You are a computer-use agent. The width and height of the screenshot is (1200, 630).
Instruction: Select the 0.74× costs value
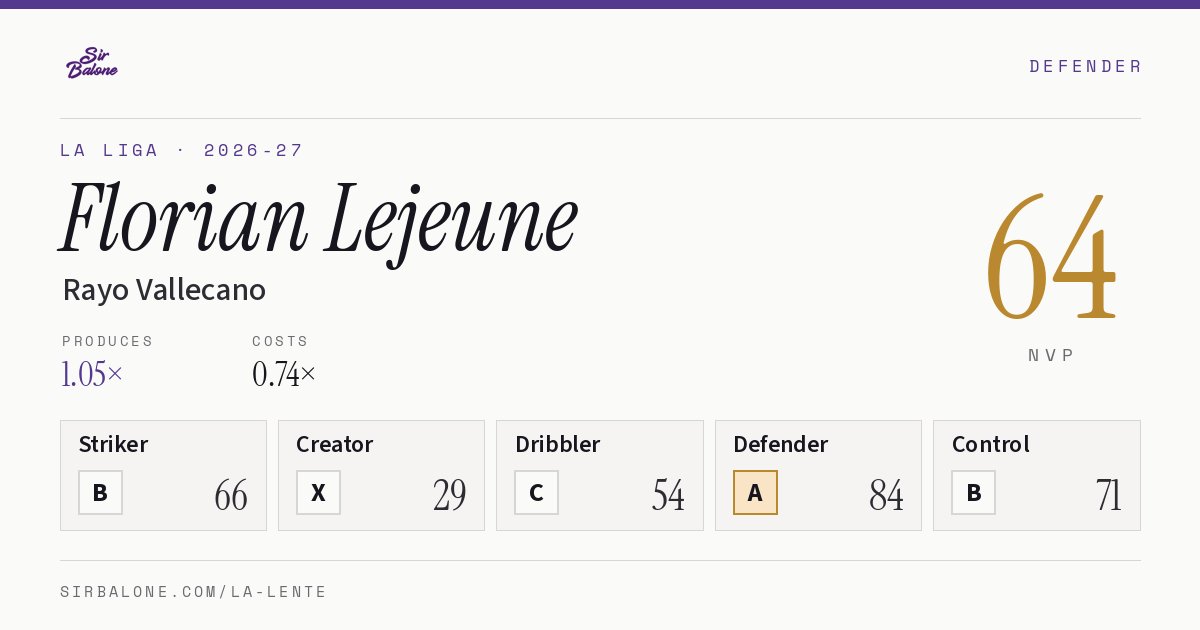point(284,374)
